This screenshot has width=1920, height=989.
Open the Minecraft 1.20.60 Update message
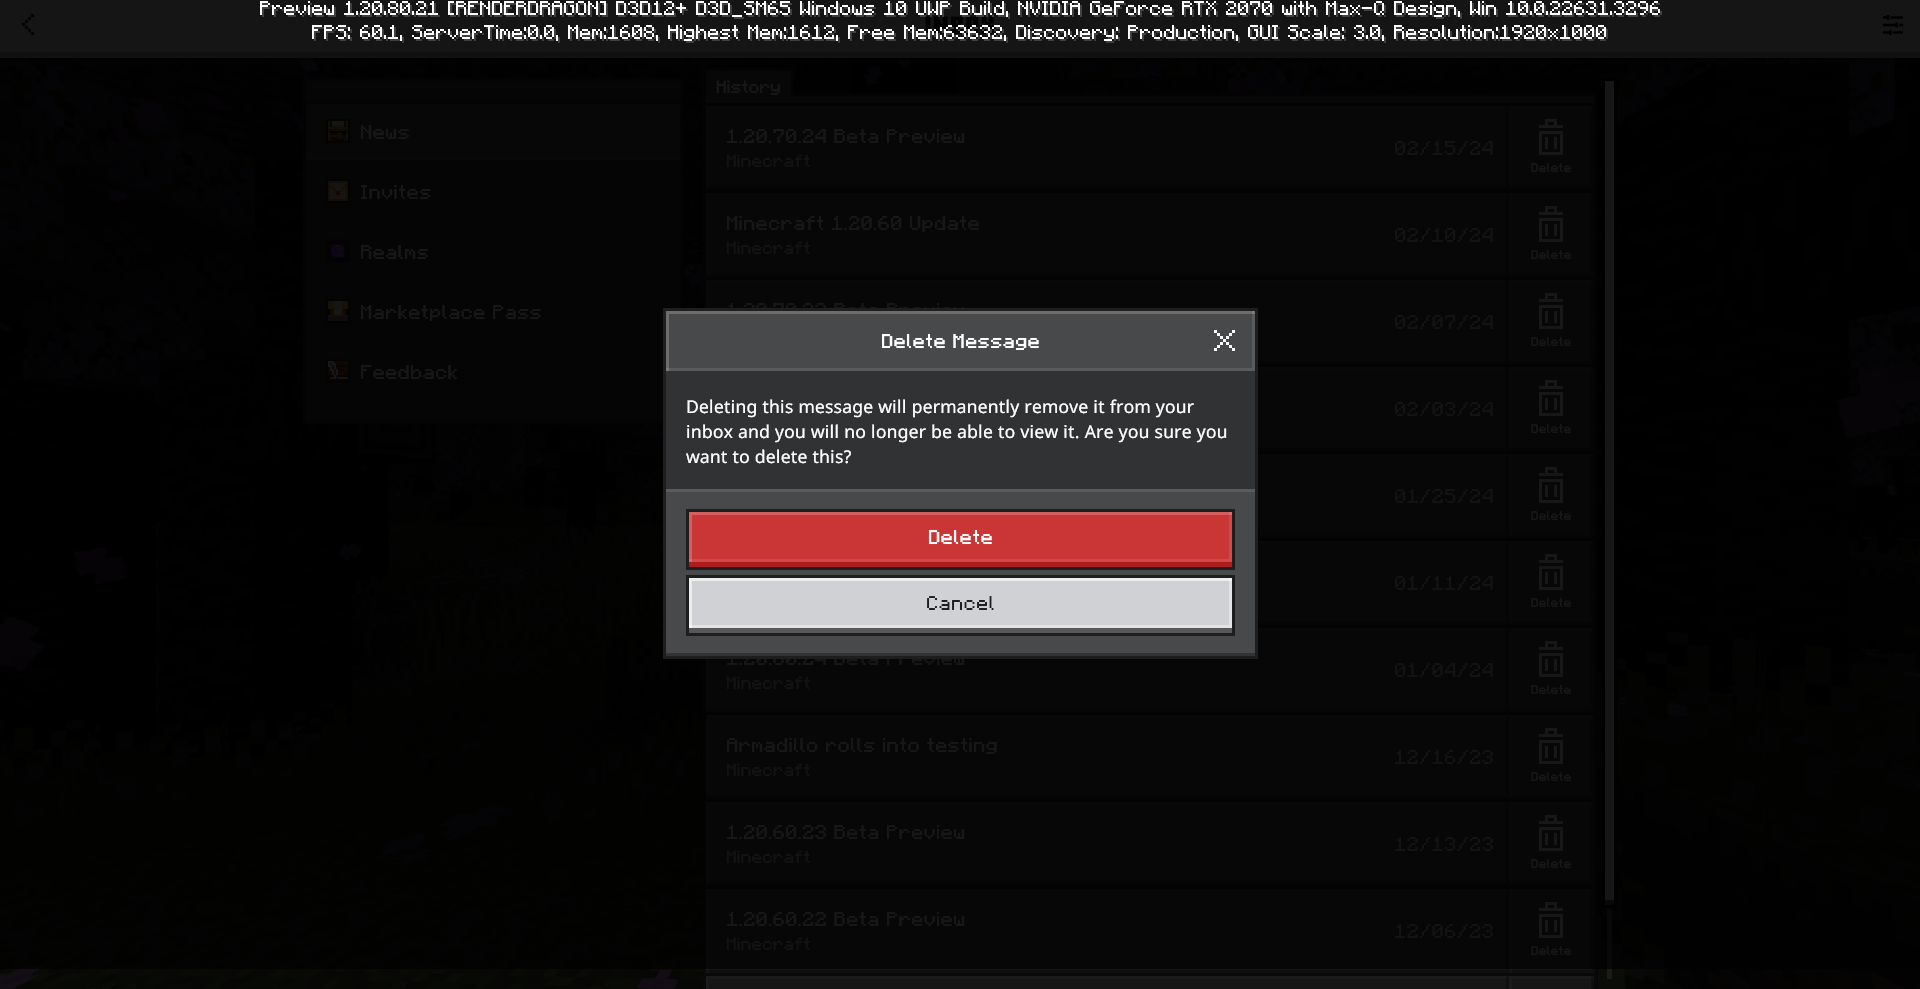click(x=1106, y=234)
